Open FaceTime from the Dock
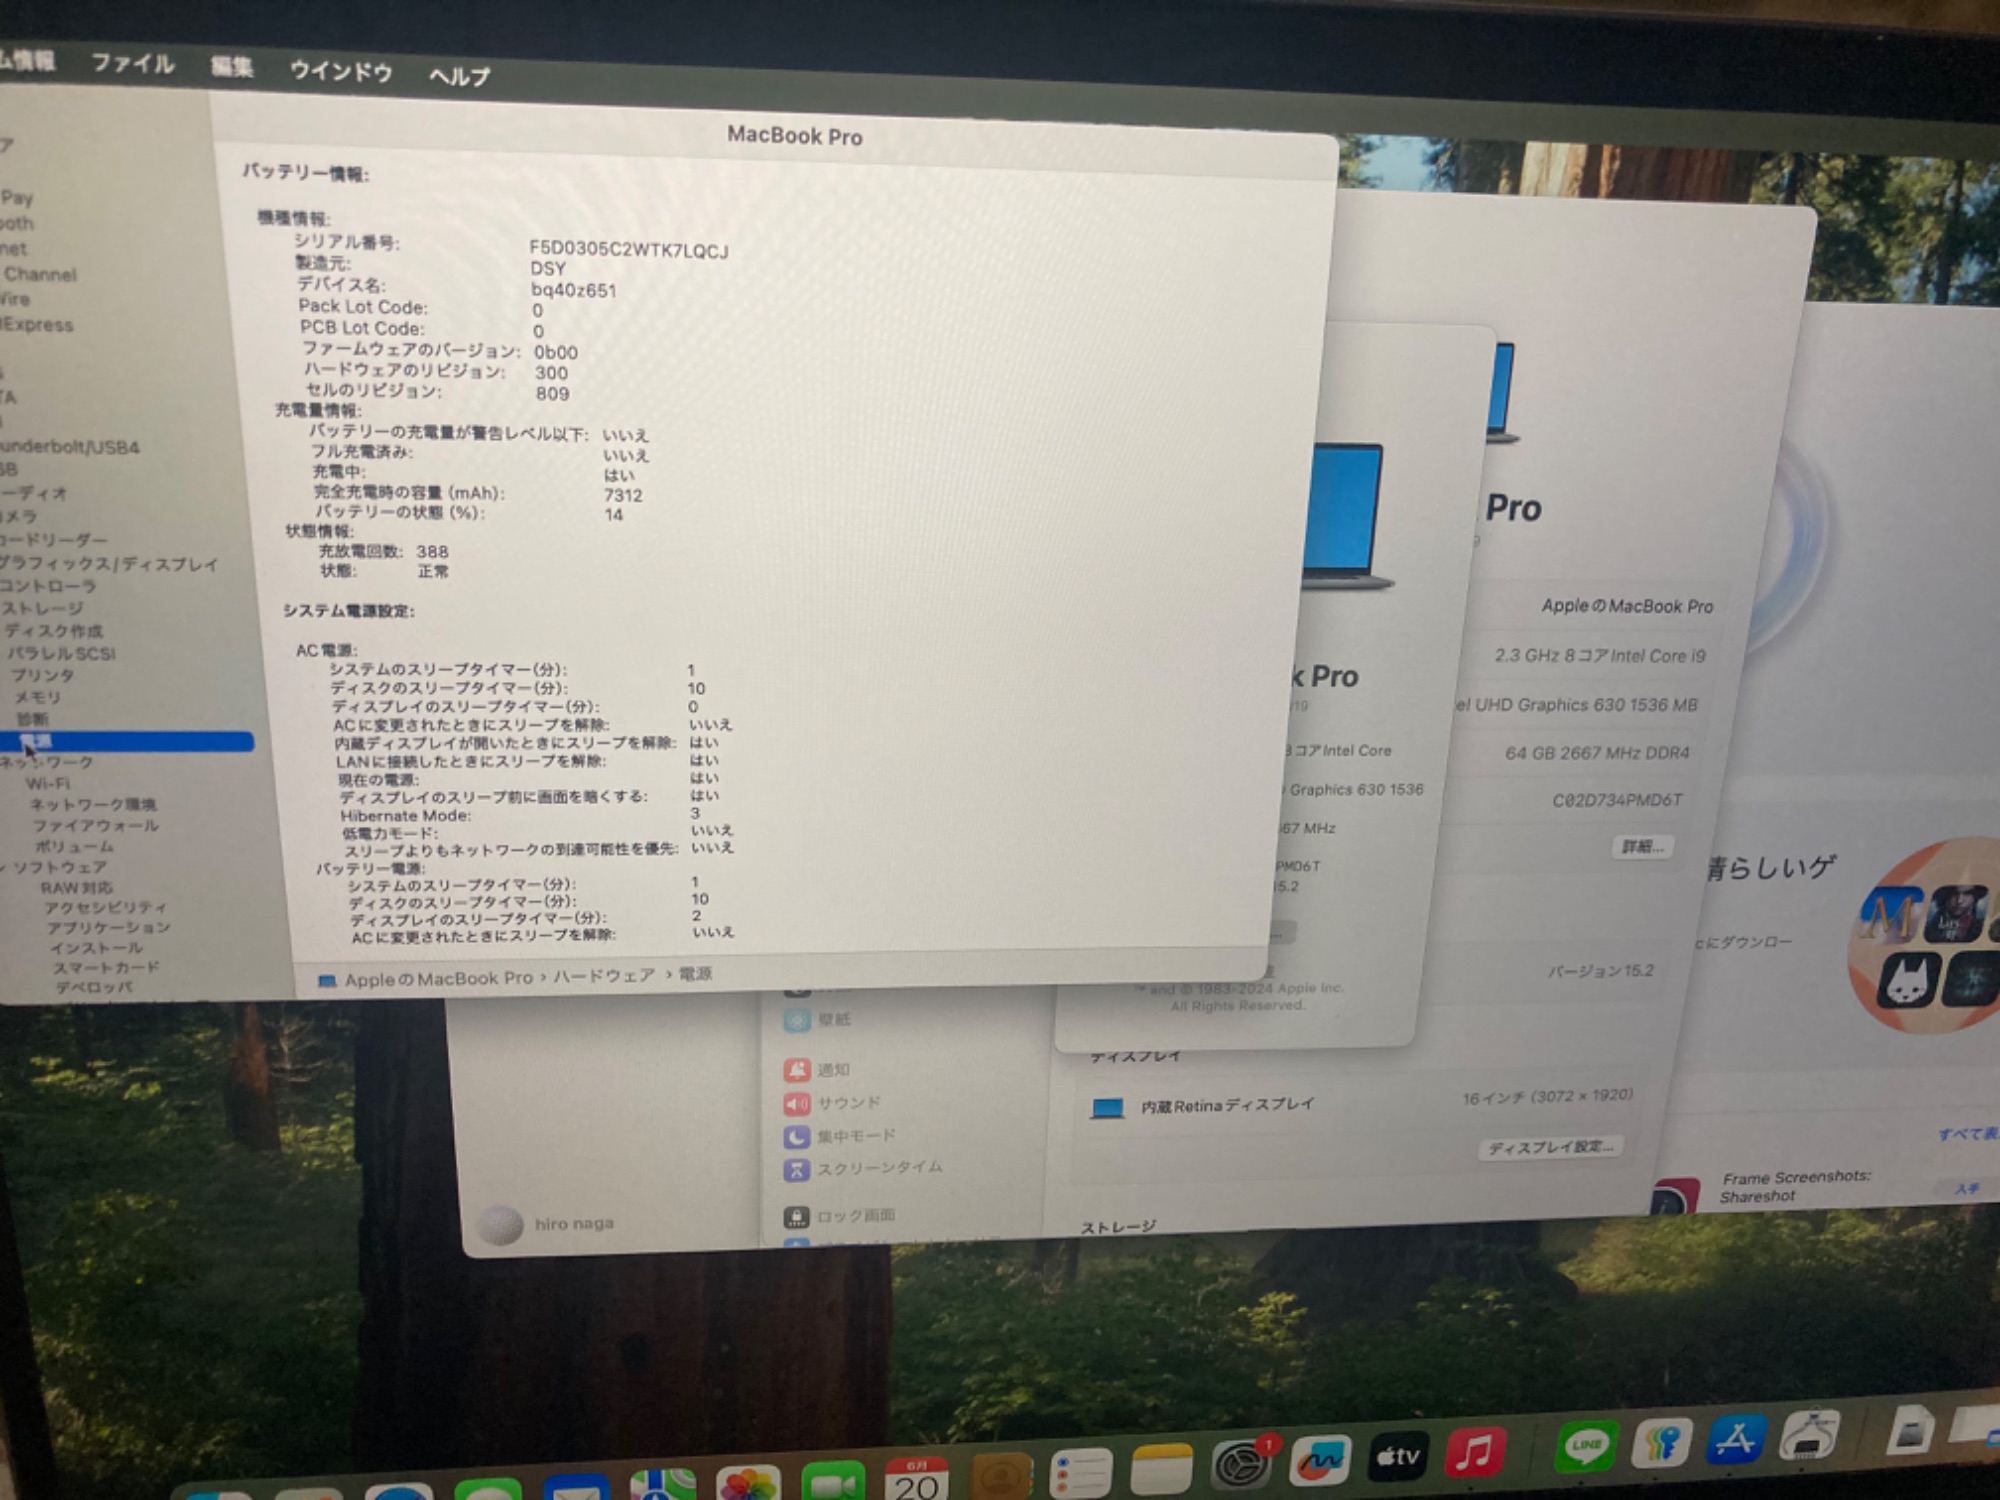This screenshot has width=2000, height=1500. [832, 1482]
